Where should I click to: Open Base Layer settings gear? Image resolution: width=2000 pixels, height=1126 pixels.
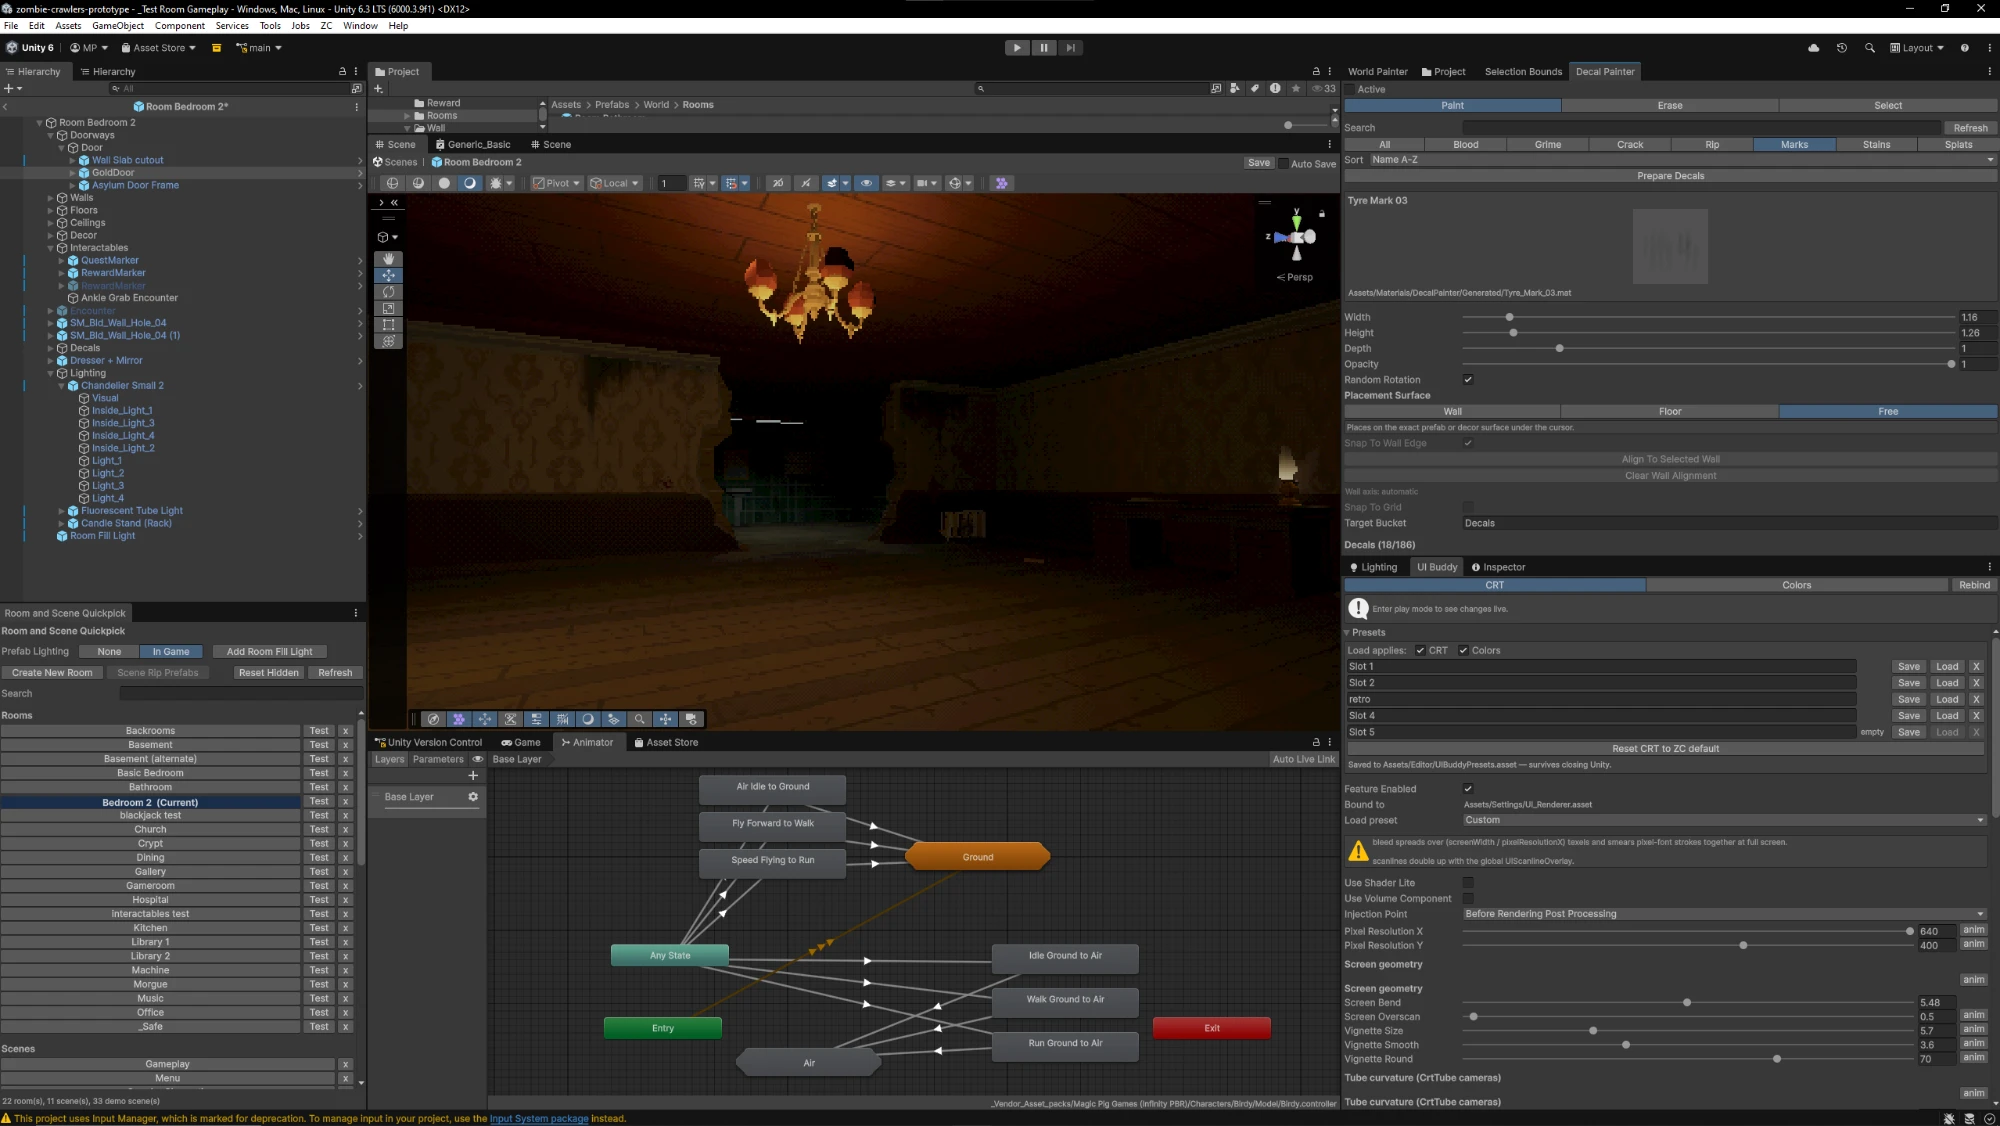pyautogui.click(x=473, y=797)
